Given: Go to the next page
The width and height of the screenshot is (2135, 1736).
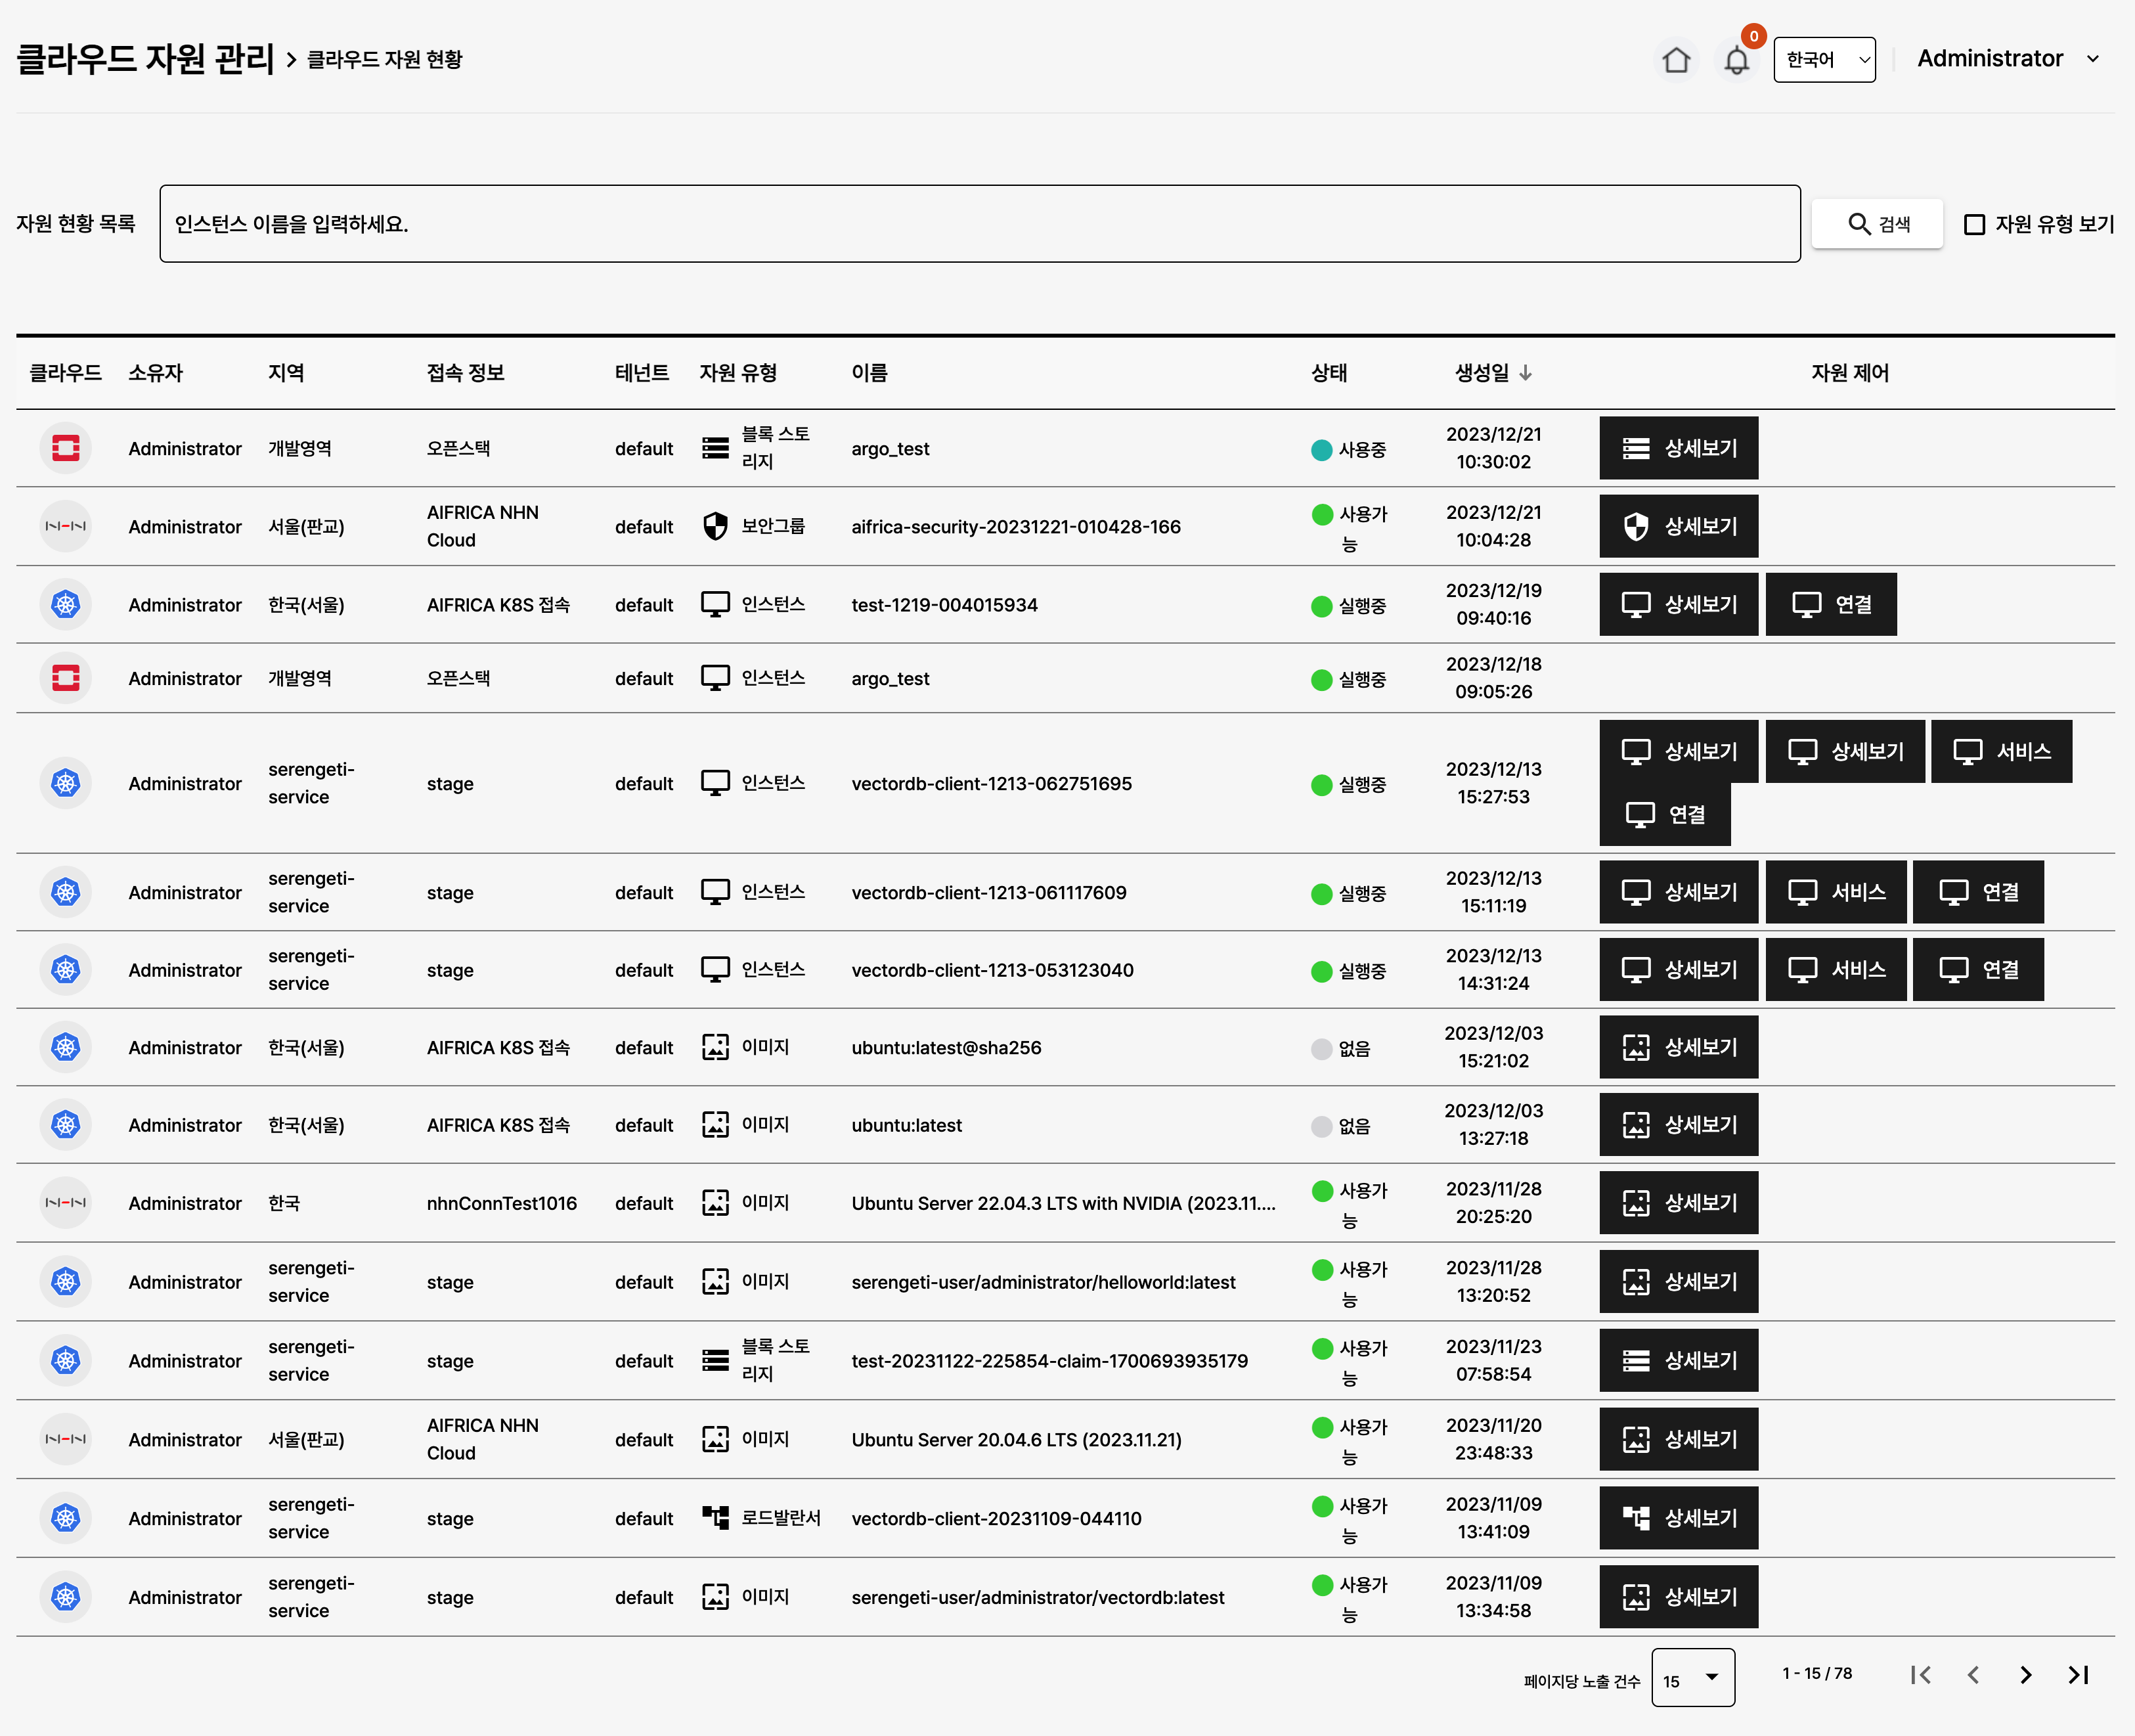Looking at the screenshot, I should pyautogui.click(x=2025, y=1675).
